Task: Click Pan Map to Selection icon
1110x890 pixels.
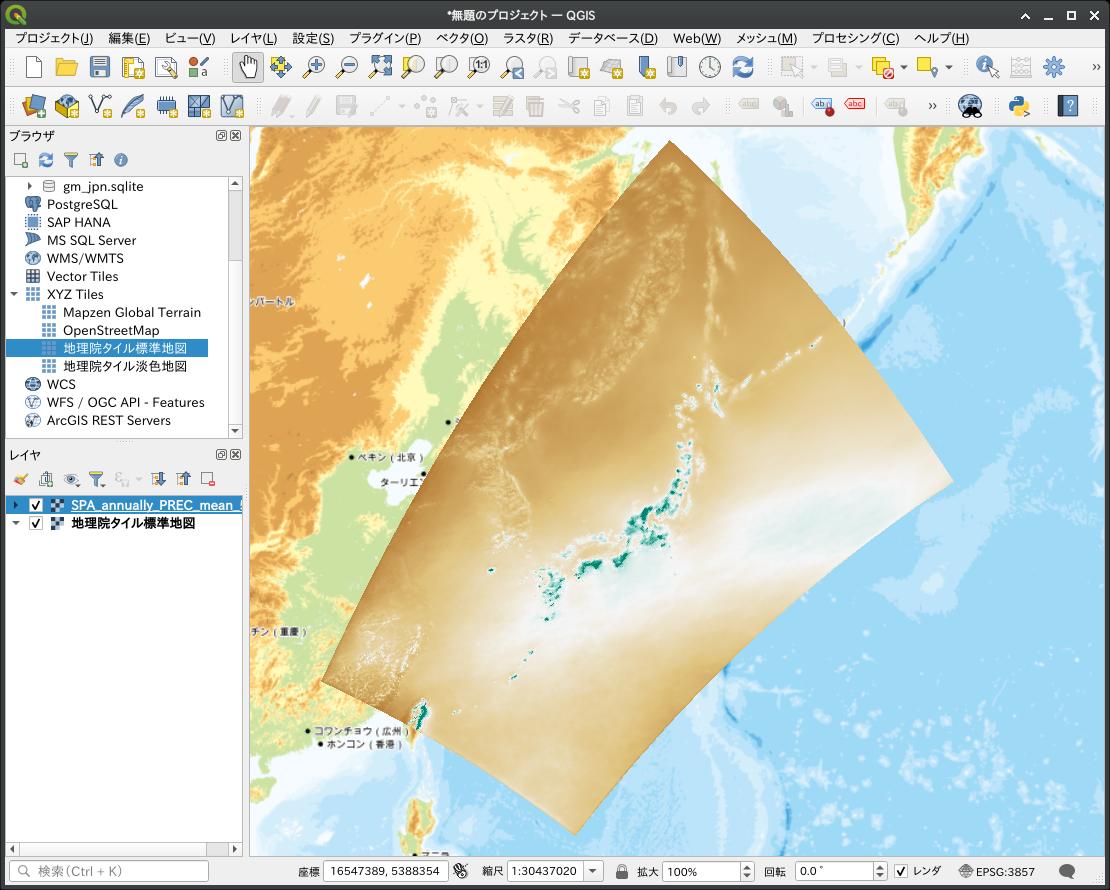Action: pyautogui.click(x=281, y=67)
